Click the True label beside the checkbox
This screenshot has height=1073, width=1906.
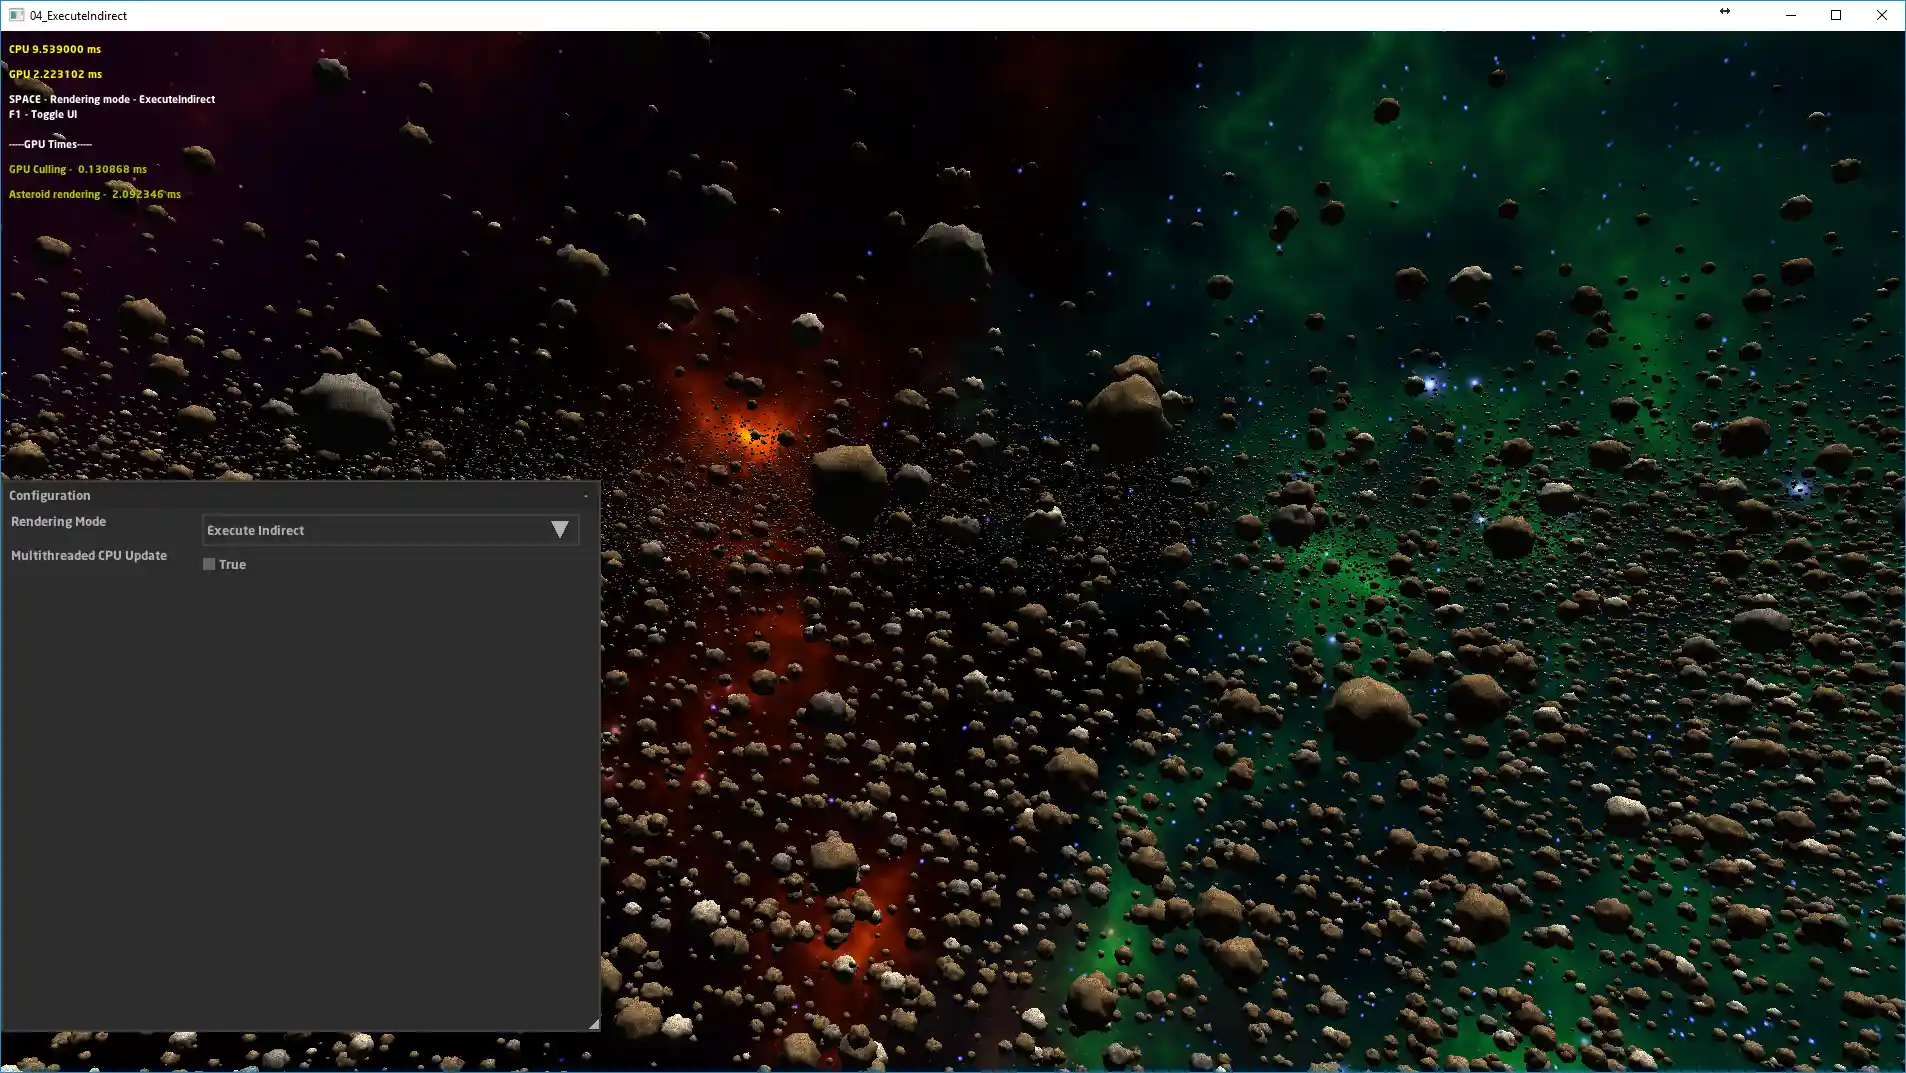pos(232,565)
